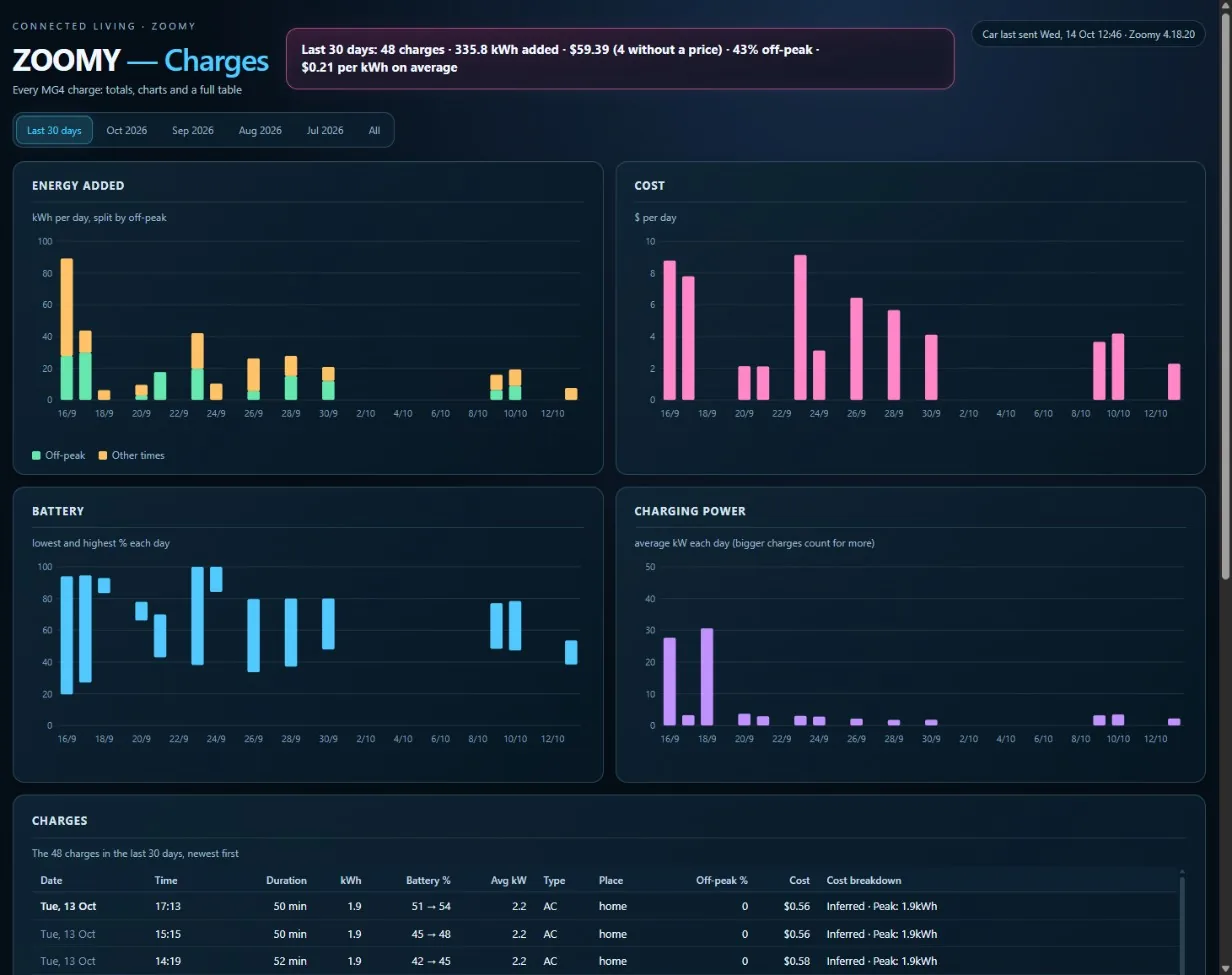Click the 18/9 bar in Charging Power chart

coord(707,677)
